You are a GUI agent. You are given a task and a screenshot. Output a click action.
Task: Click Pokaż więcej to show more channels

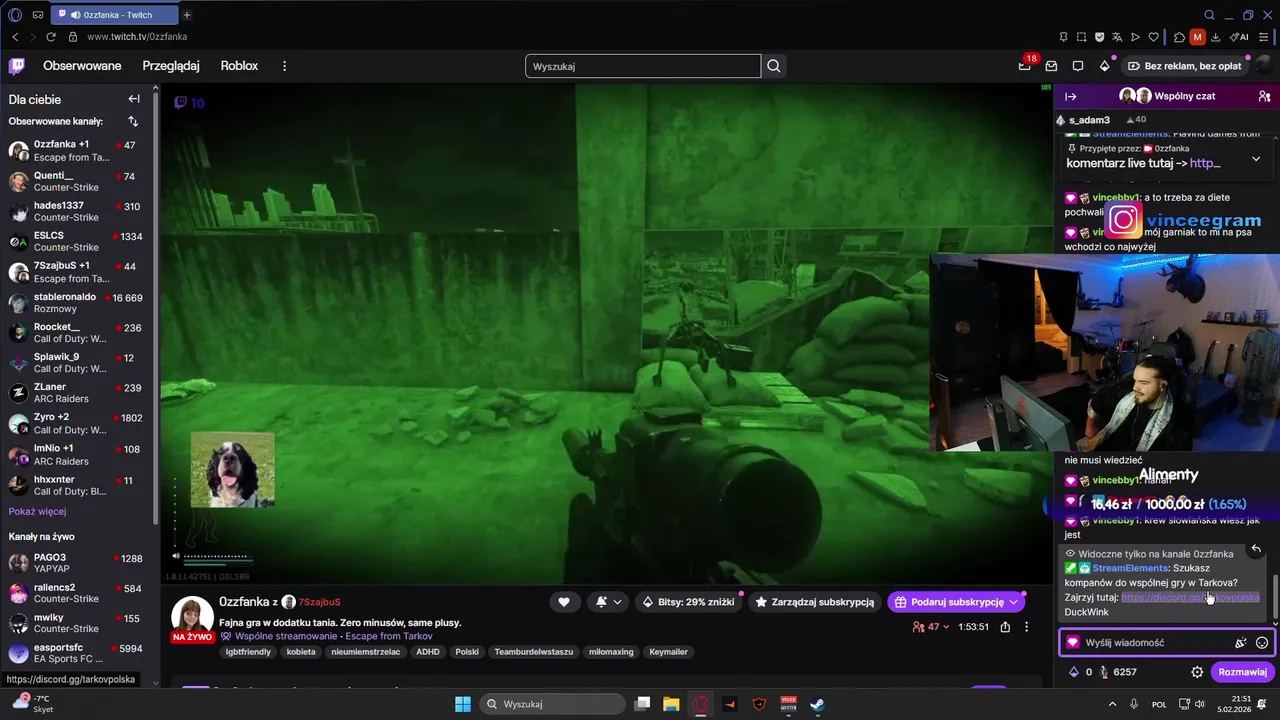[x=37, y=511]
